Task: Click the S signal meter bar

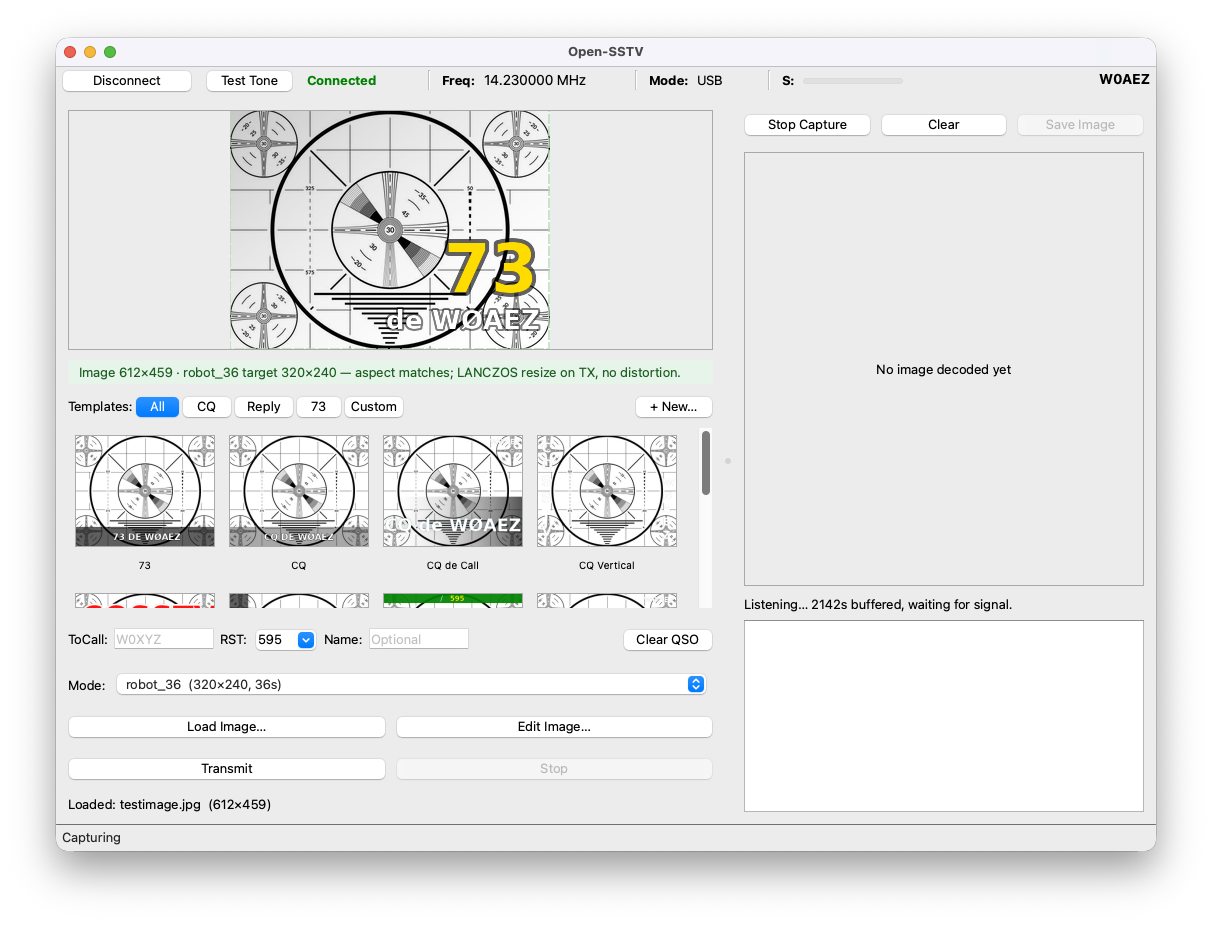Action: (x=853, y=81)
